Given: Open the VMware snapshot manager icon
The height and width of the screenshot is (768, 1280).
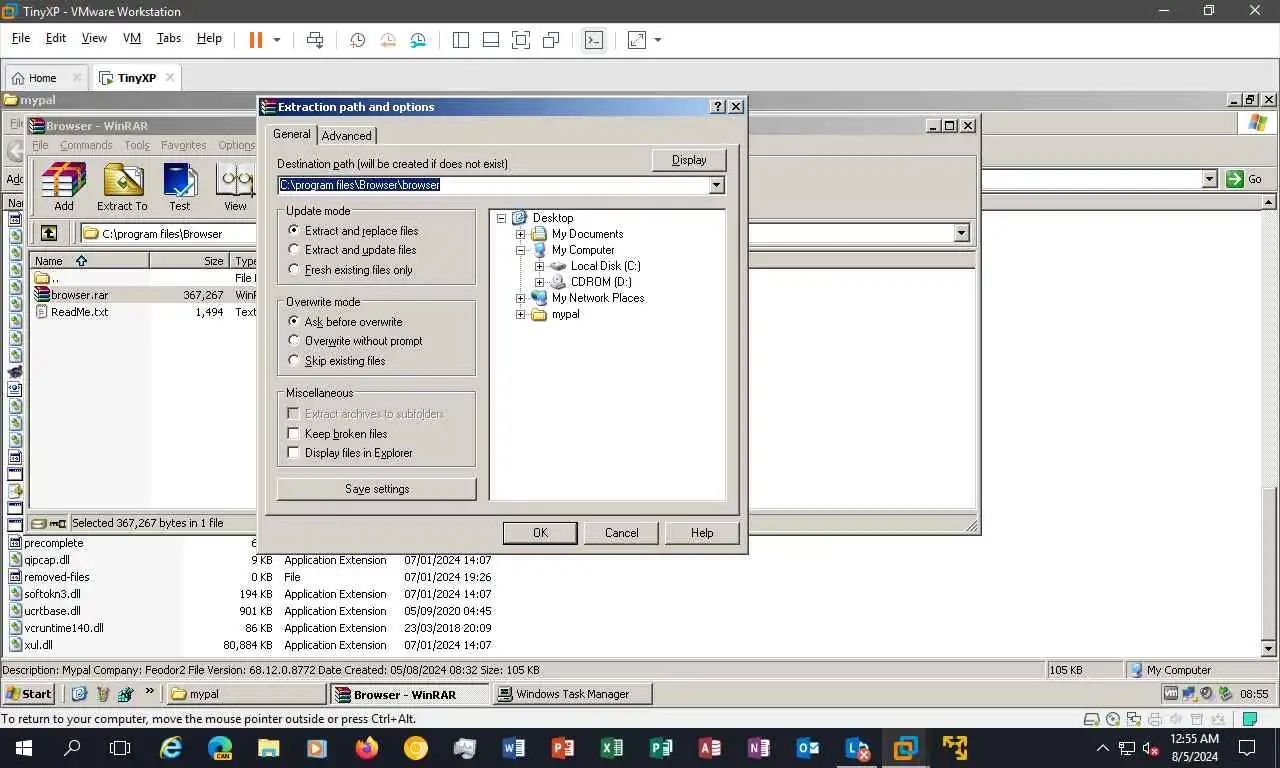Looking at the screenshot, I should coord(418,40).
